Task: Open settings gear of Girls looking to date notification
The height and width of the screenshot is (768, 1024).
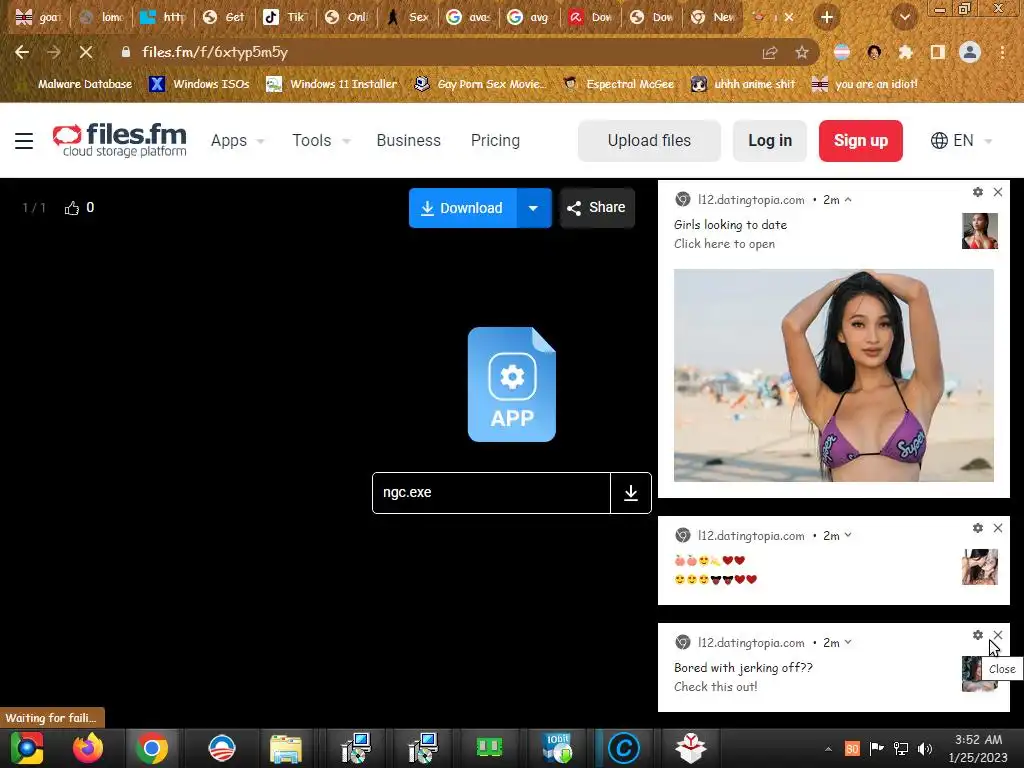Action: (978, 192)
